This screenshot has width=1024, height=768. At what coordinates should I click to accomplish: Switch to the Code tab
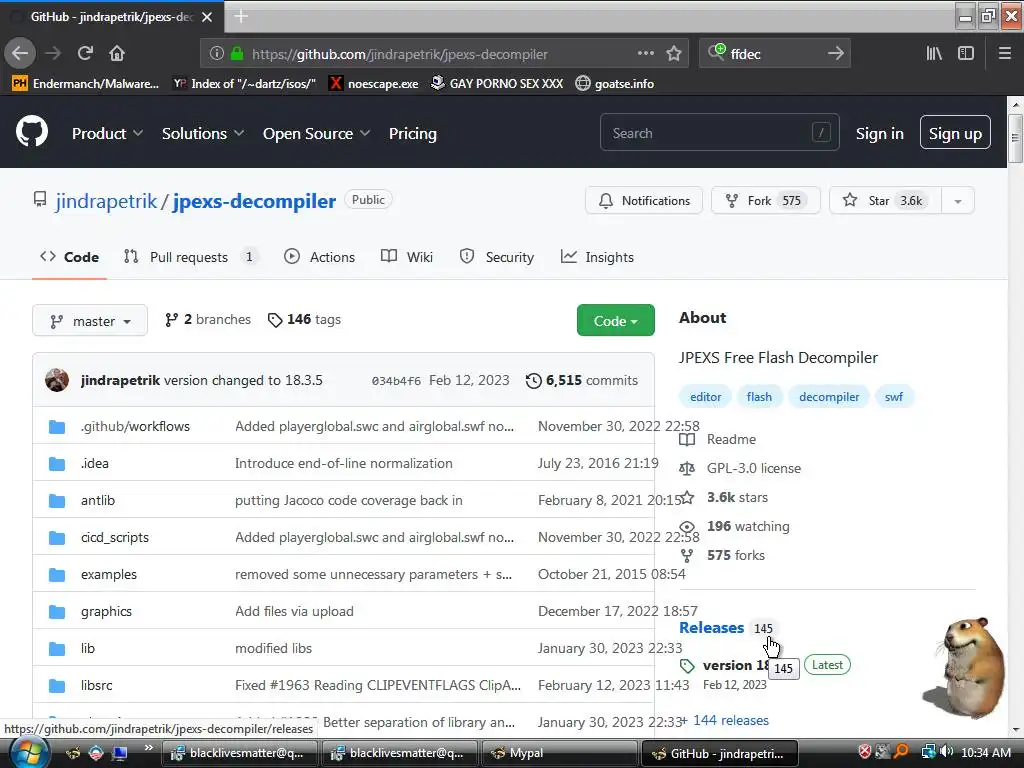[69, 257]
